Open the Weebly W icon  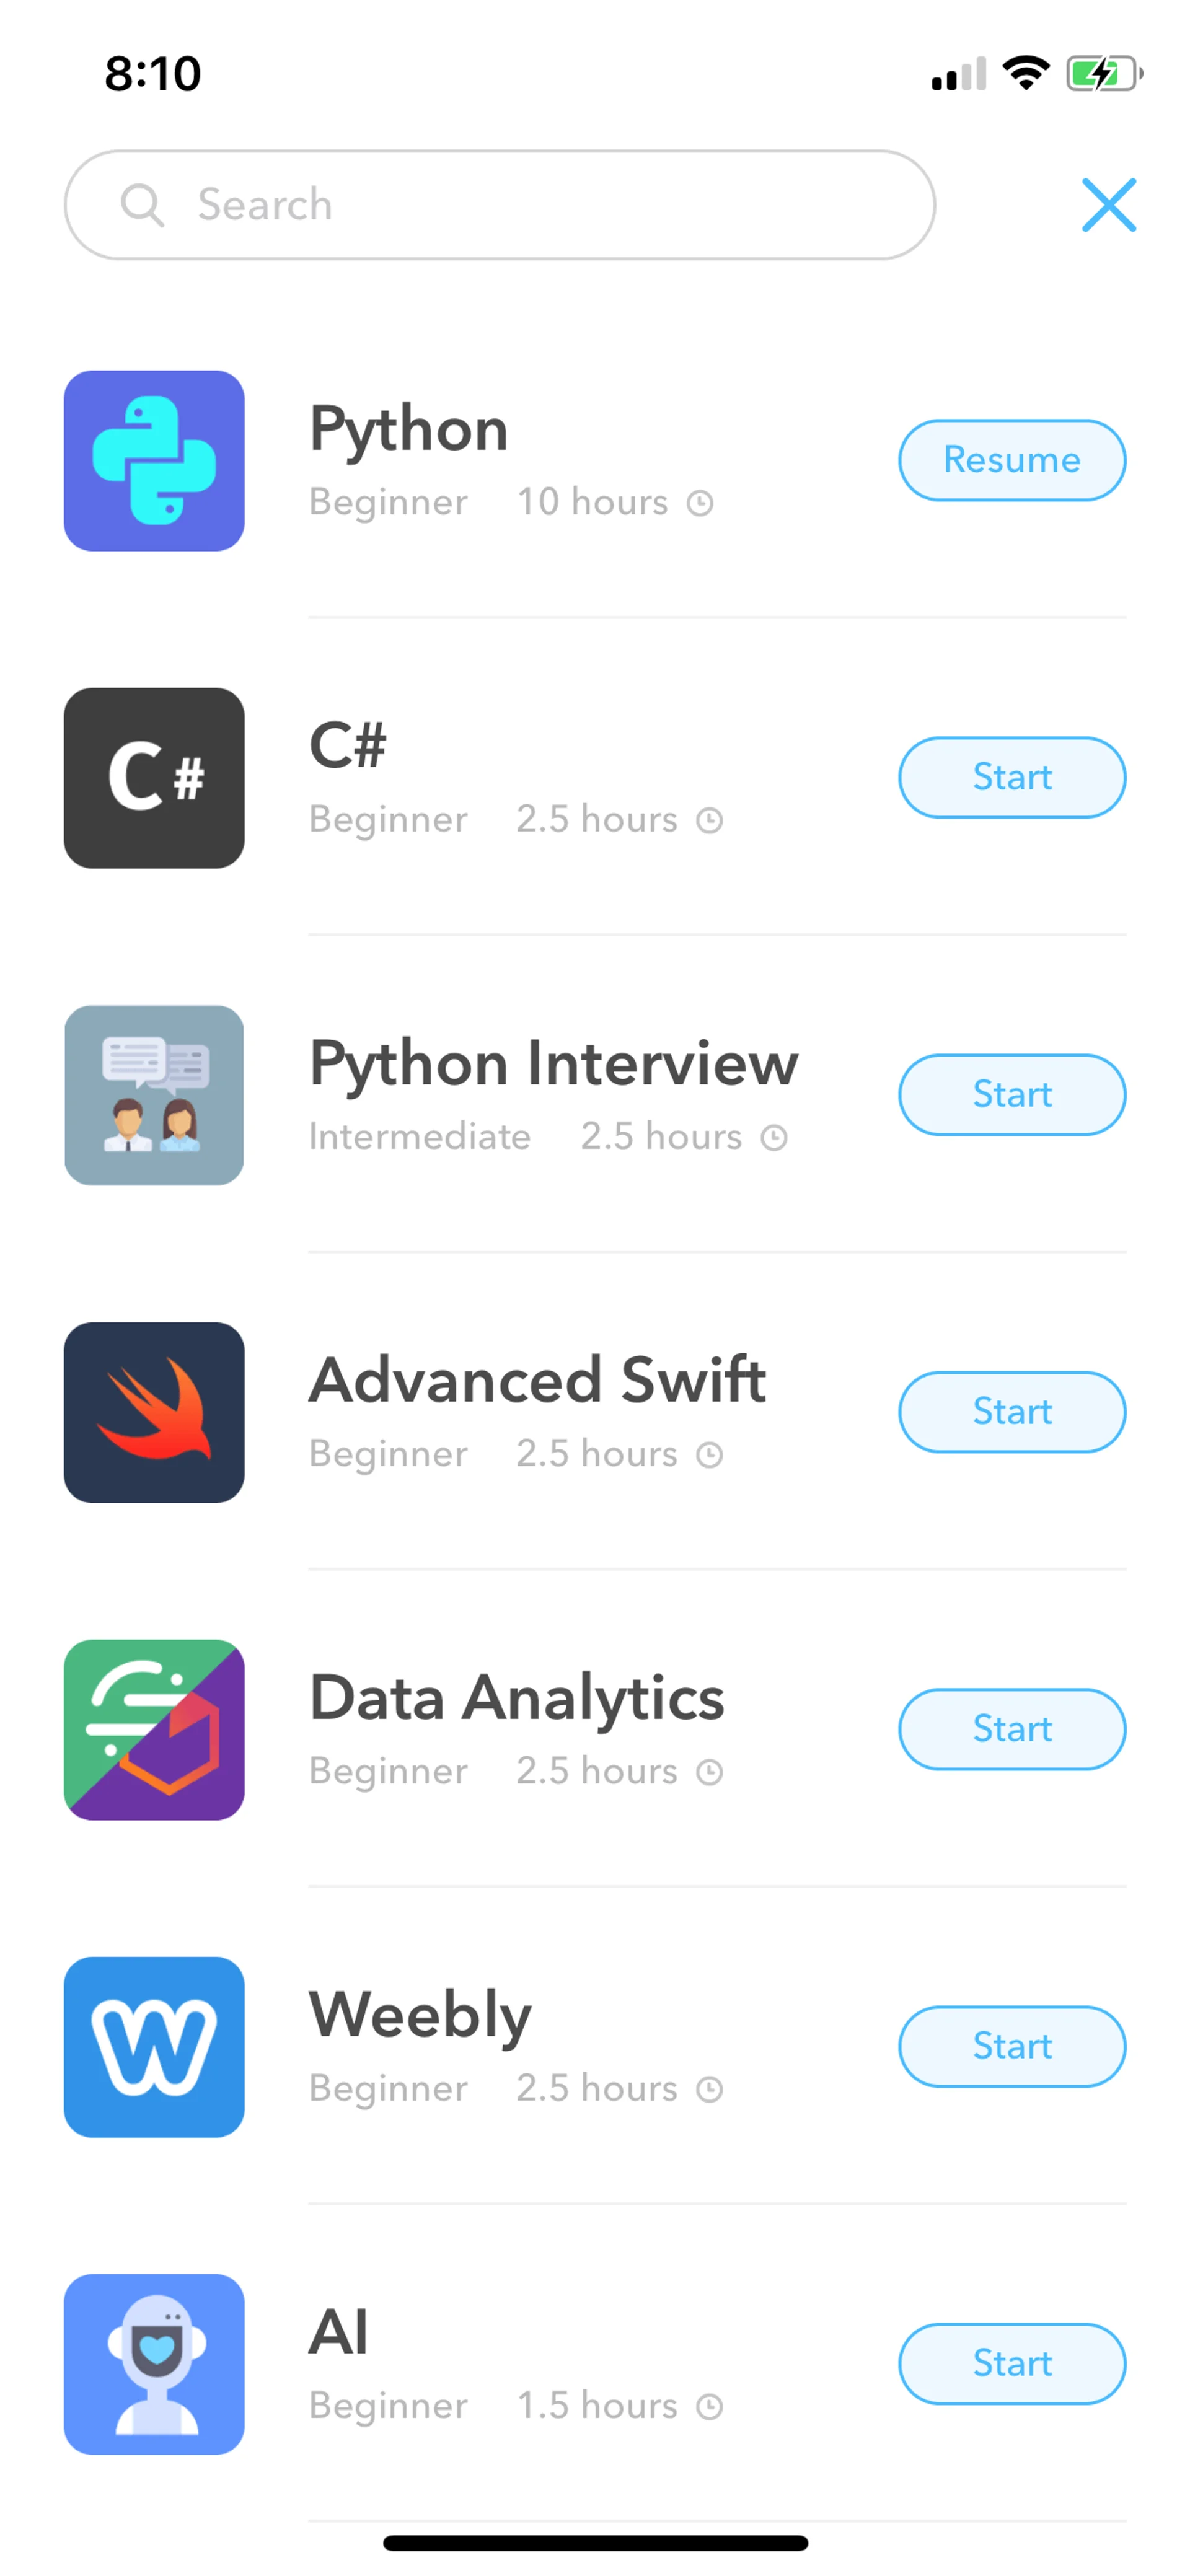[x=154, y=2046]
